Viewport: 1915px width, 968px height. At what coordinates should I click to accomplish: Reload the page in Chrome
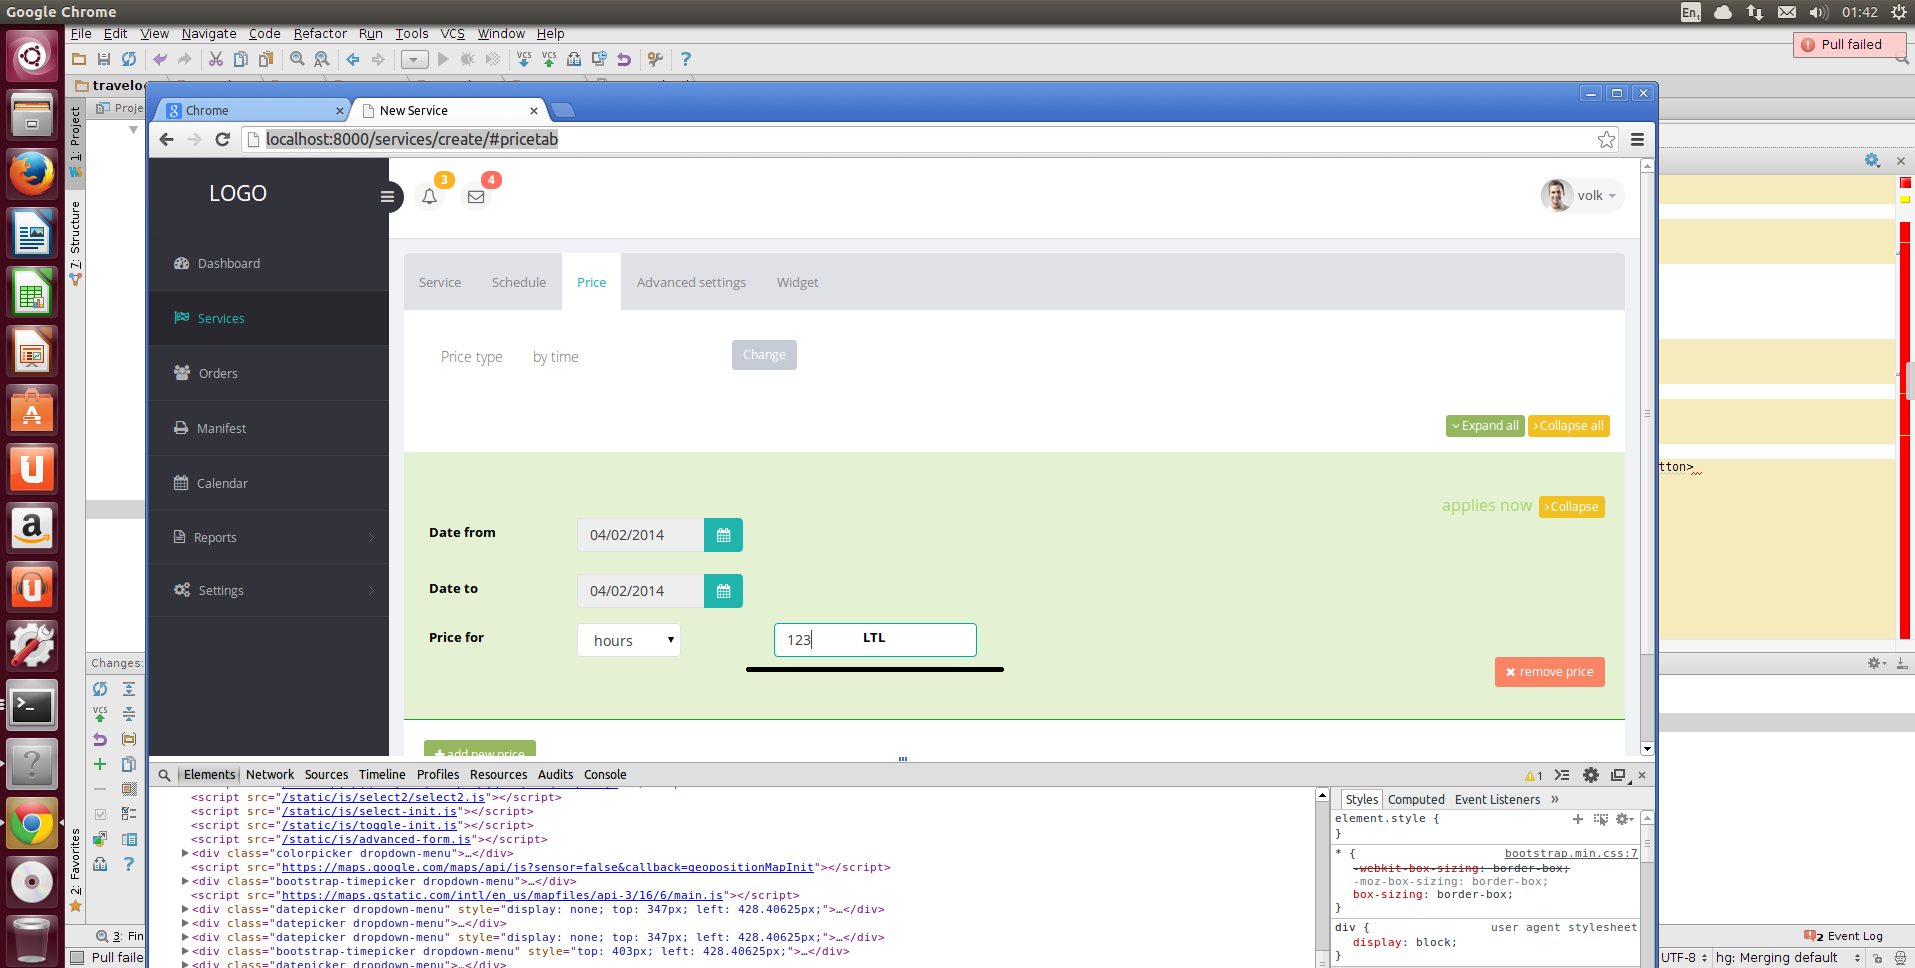click(223, 139)
